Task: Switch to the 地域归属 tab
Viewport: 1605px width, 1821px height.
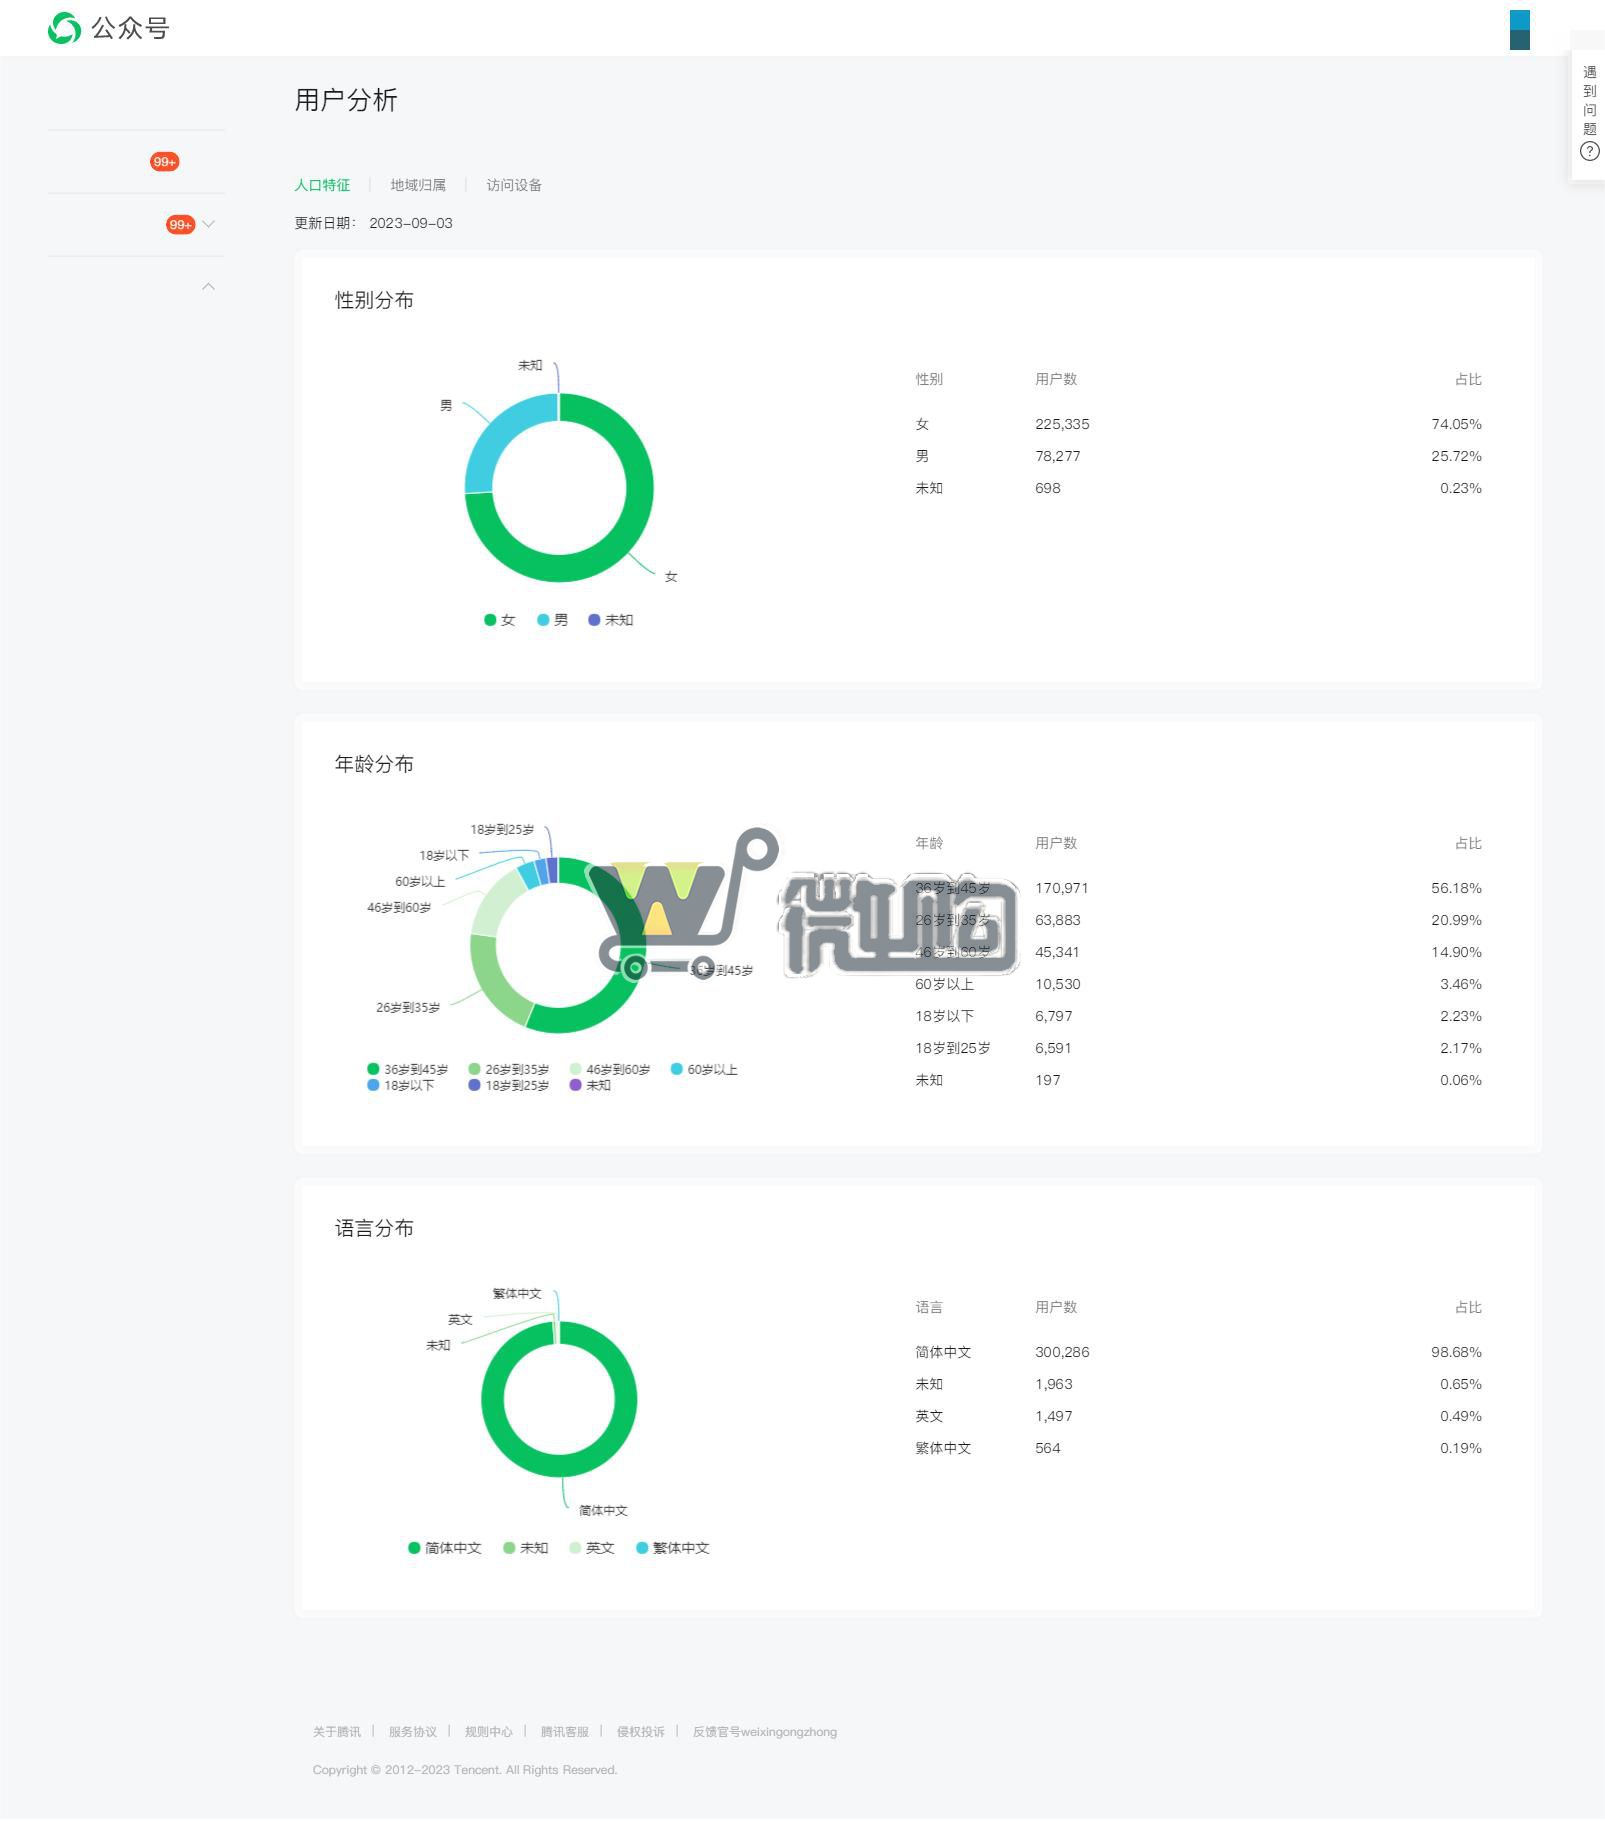Action: (418, 185)
